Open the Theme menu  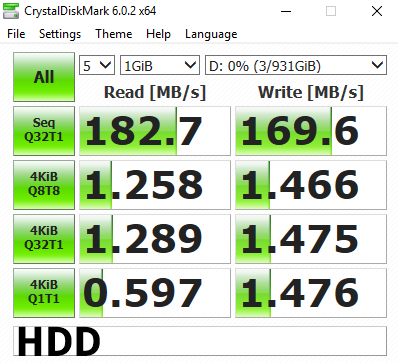click(x=114, y=34)
